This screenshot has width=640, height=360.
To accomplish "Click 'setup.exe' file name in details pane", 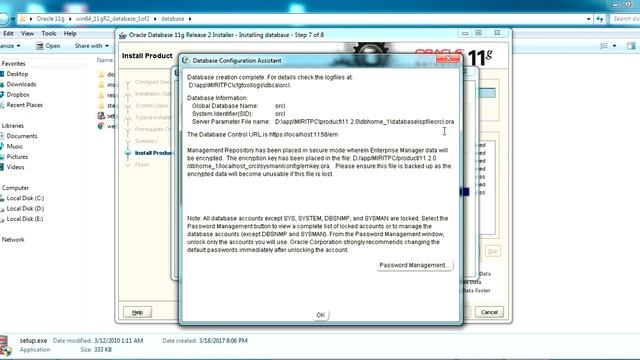I will [33, 340].
